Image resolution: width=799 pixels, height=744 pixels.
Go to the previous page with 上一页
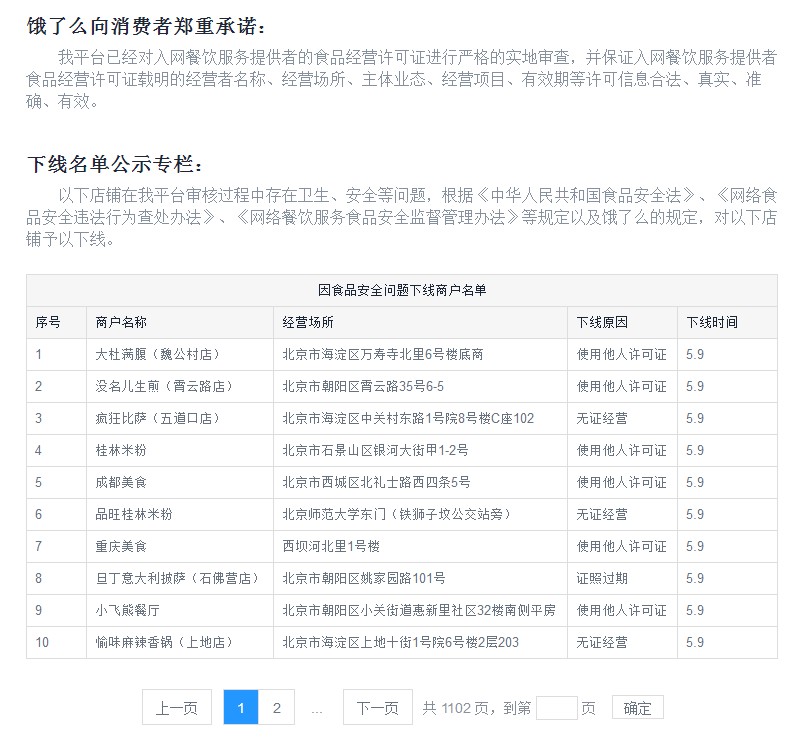[177, 707]
